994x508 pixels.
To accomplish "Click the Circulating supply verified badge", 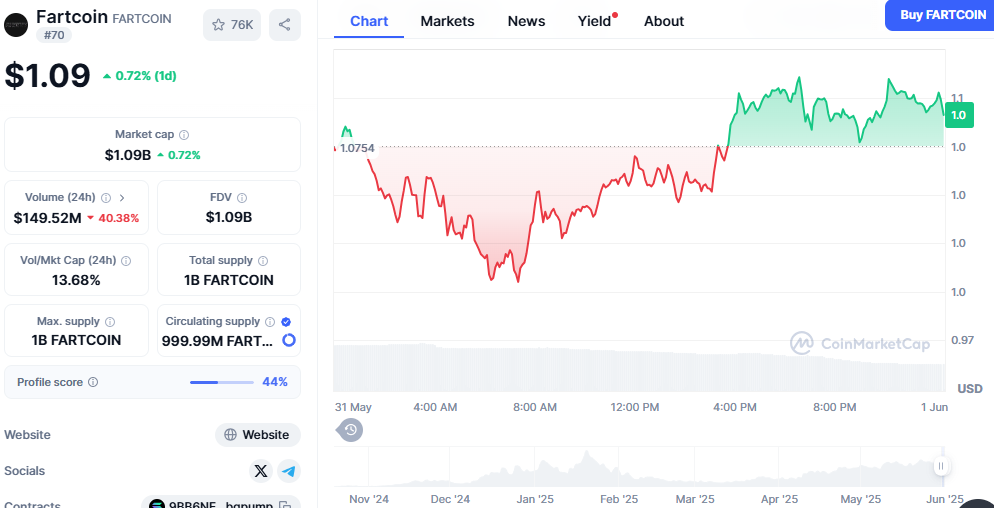I will coord(286,322).
